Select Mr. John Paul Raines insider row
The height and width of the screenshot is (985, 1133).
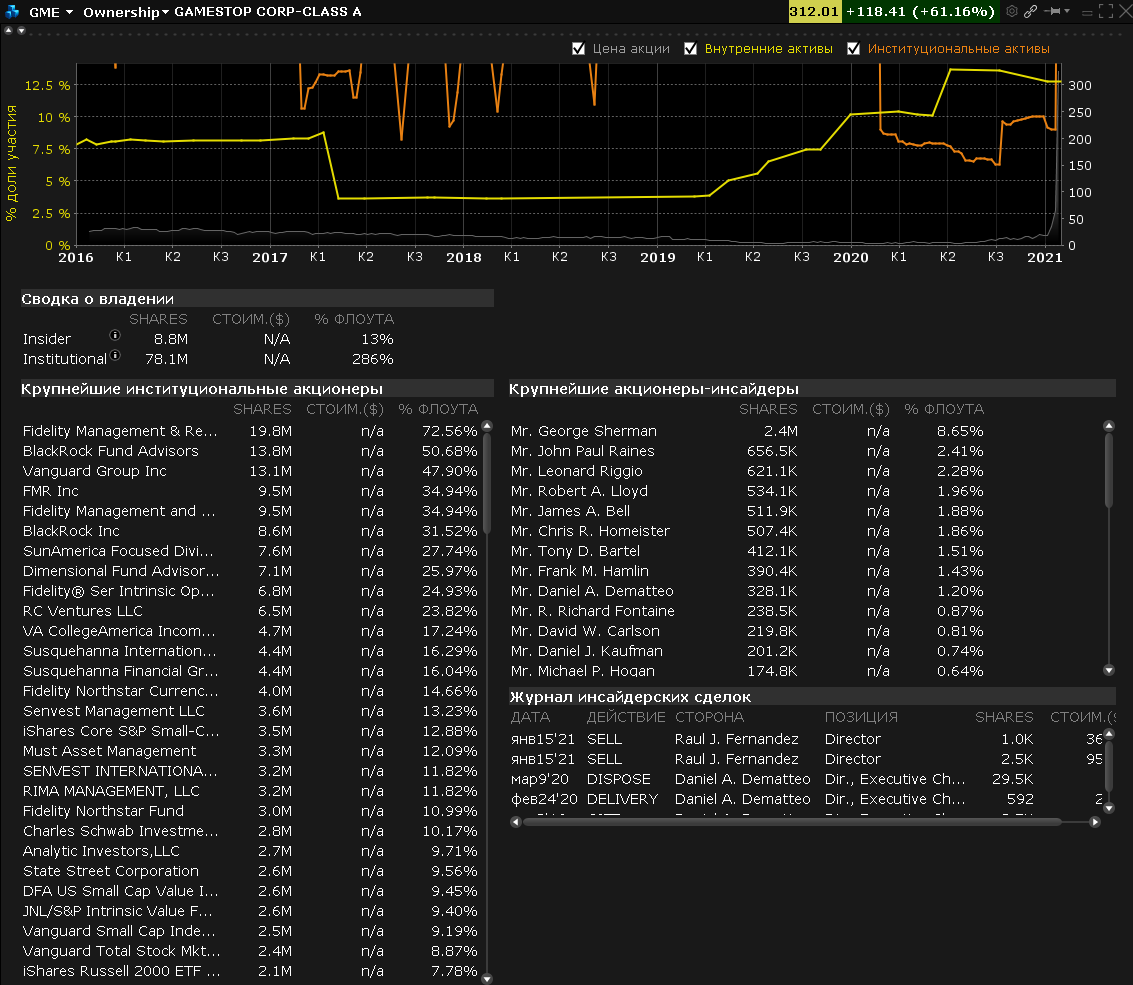click(x=747, y=451)
